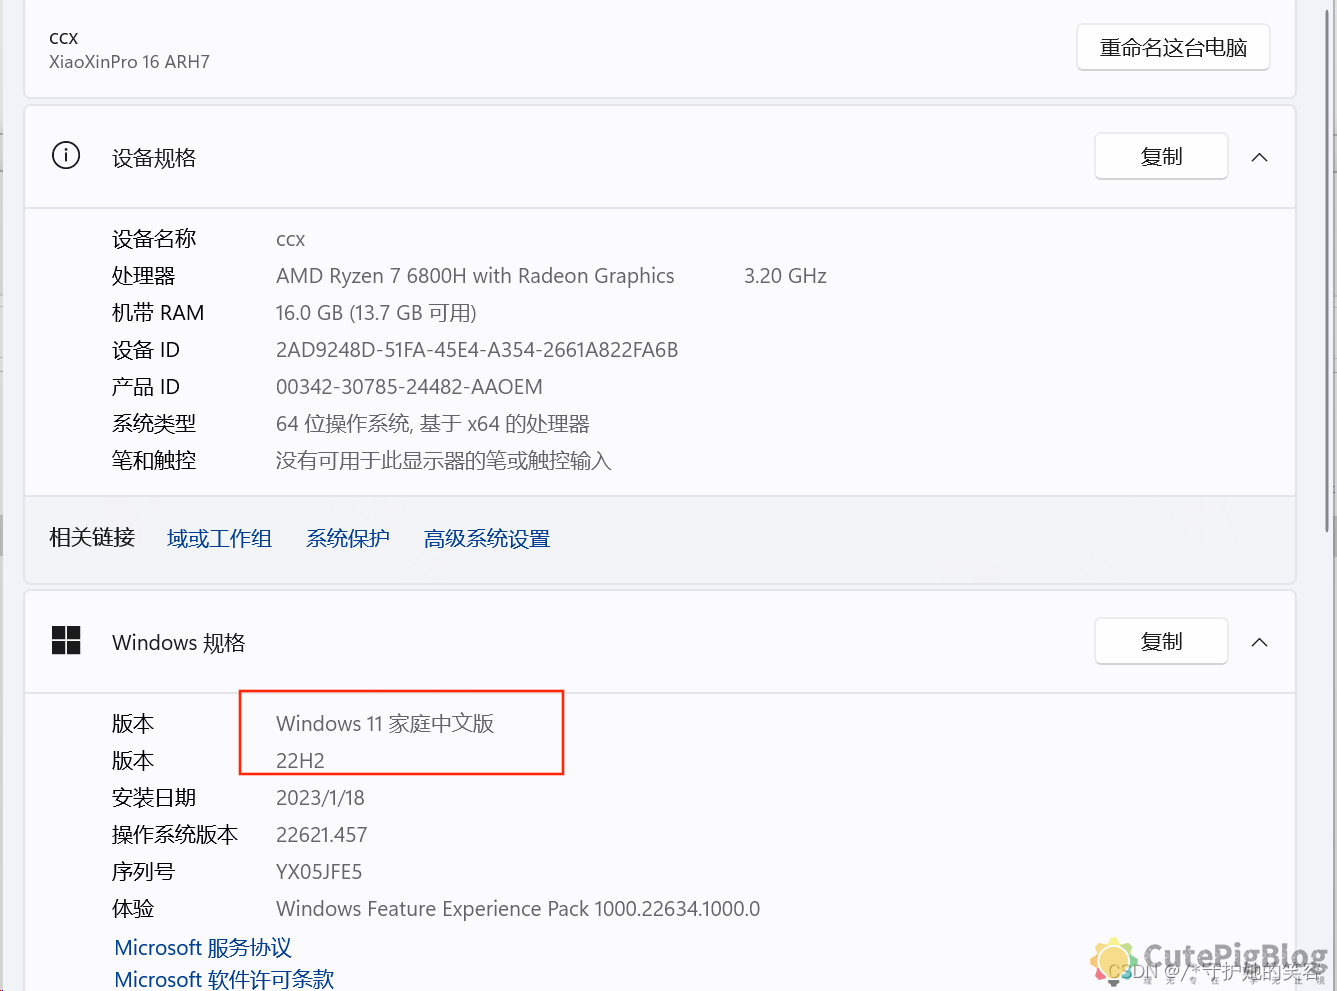Image resolution: width=1337 pixels, height=991 pixels.
Task: Click the AMD Ryzen 7 6800H processor text
Action: (x=475, y=275)
